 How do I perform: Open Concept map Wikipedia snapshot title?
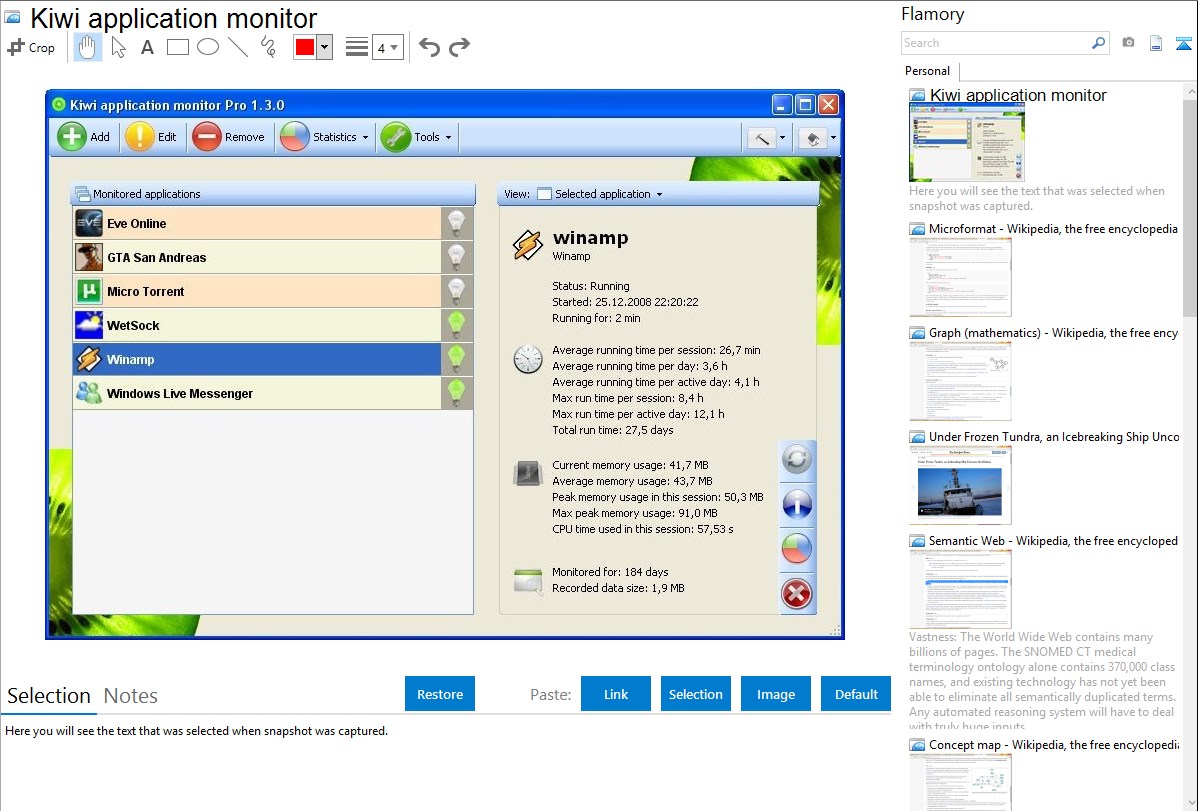click(x=1054, y=745)
